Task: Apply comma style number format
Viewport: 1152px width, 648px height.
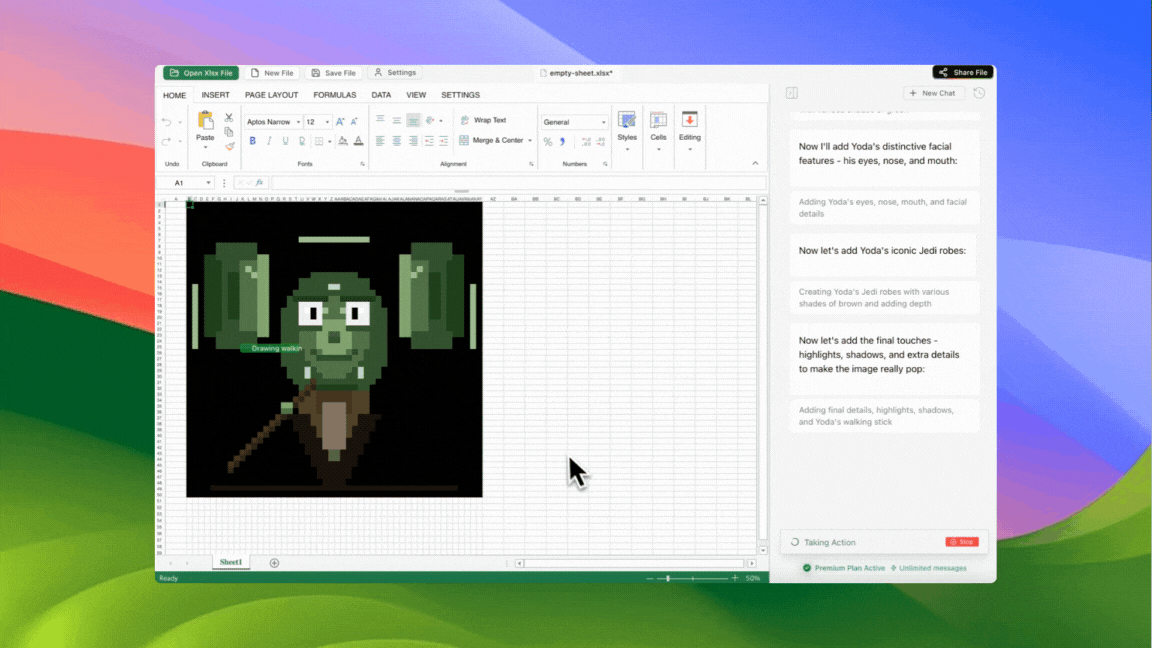Action: tap(563, 142)
